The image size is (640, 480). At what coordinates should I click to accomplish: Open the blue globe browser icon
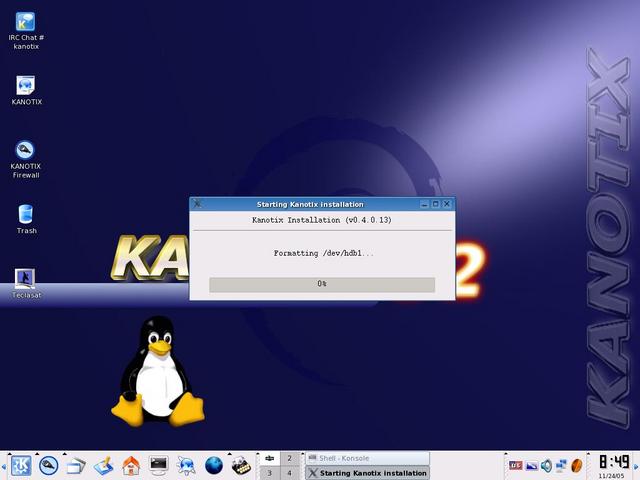click(x=214, y=466)
